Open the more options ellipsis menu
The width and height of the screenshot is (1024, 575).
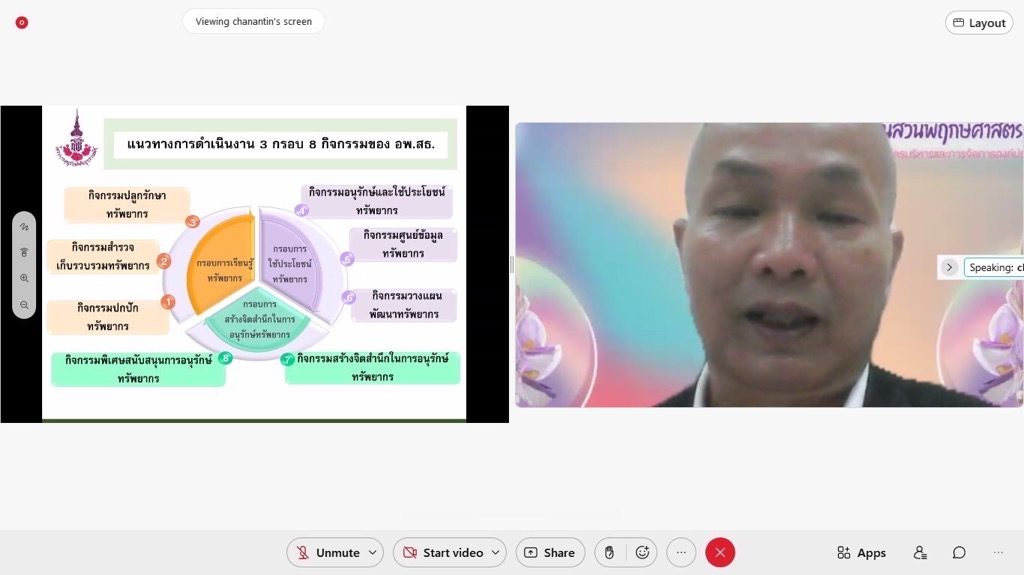pos(681,553)
